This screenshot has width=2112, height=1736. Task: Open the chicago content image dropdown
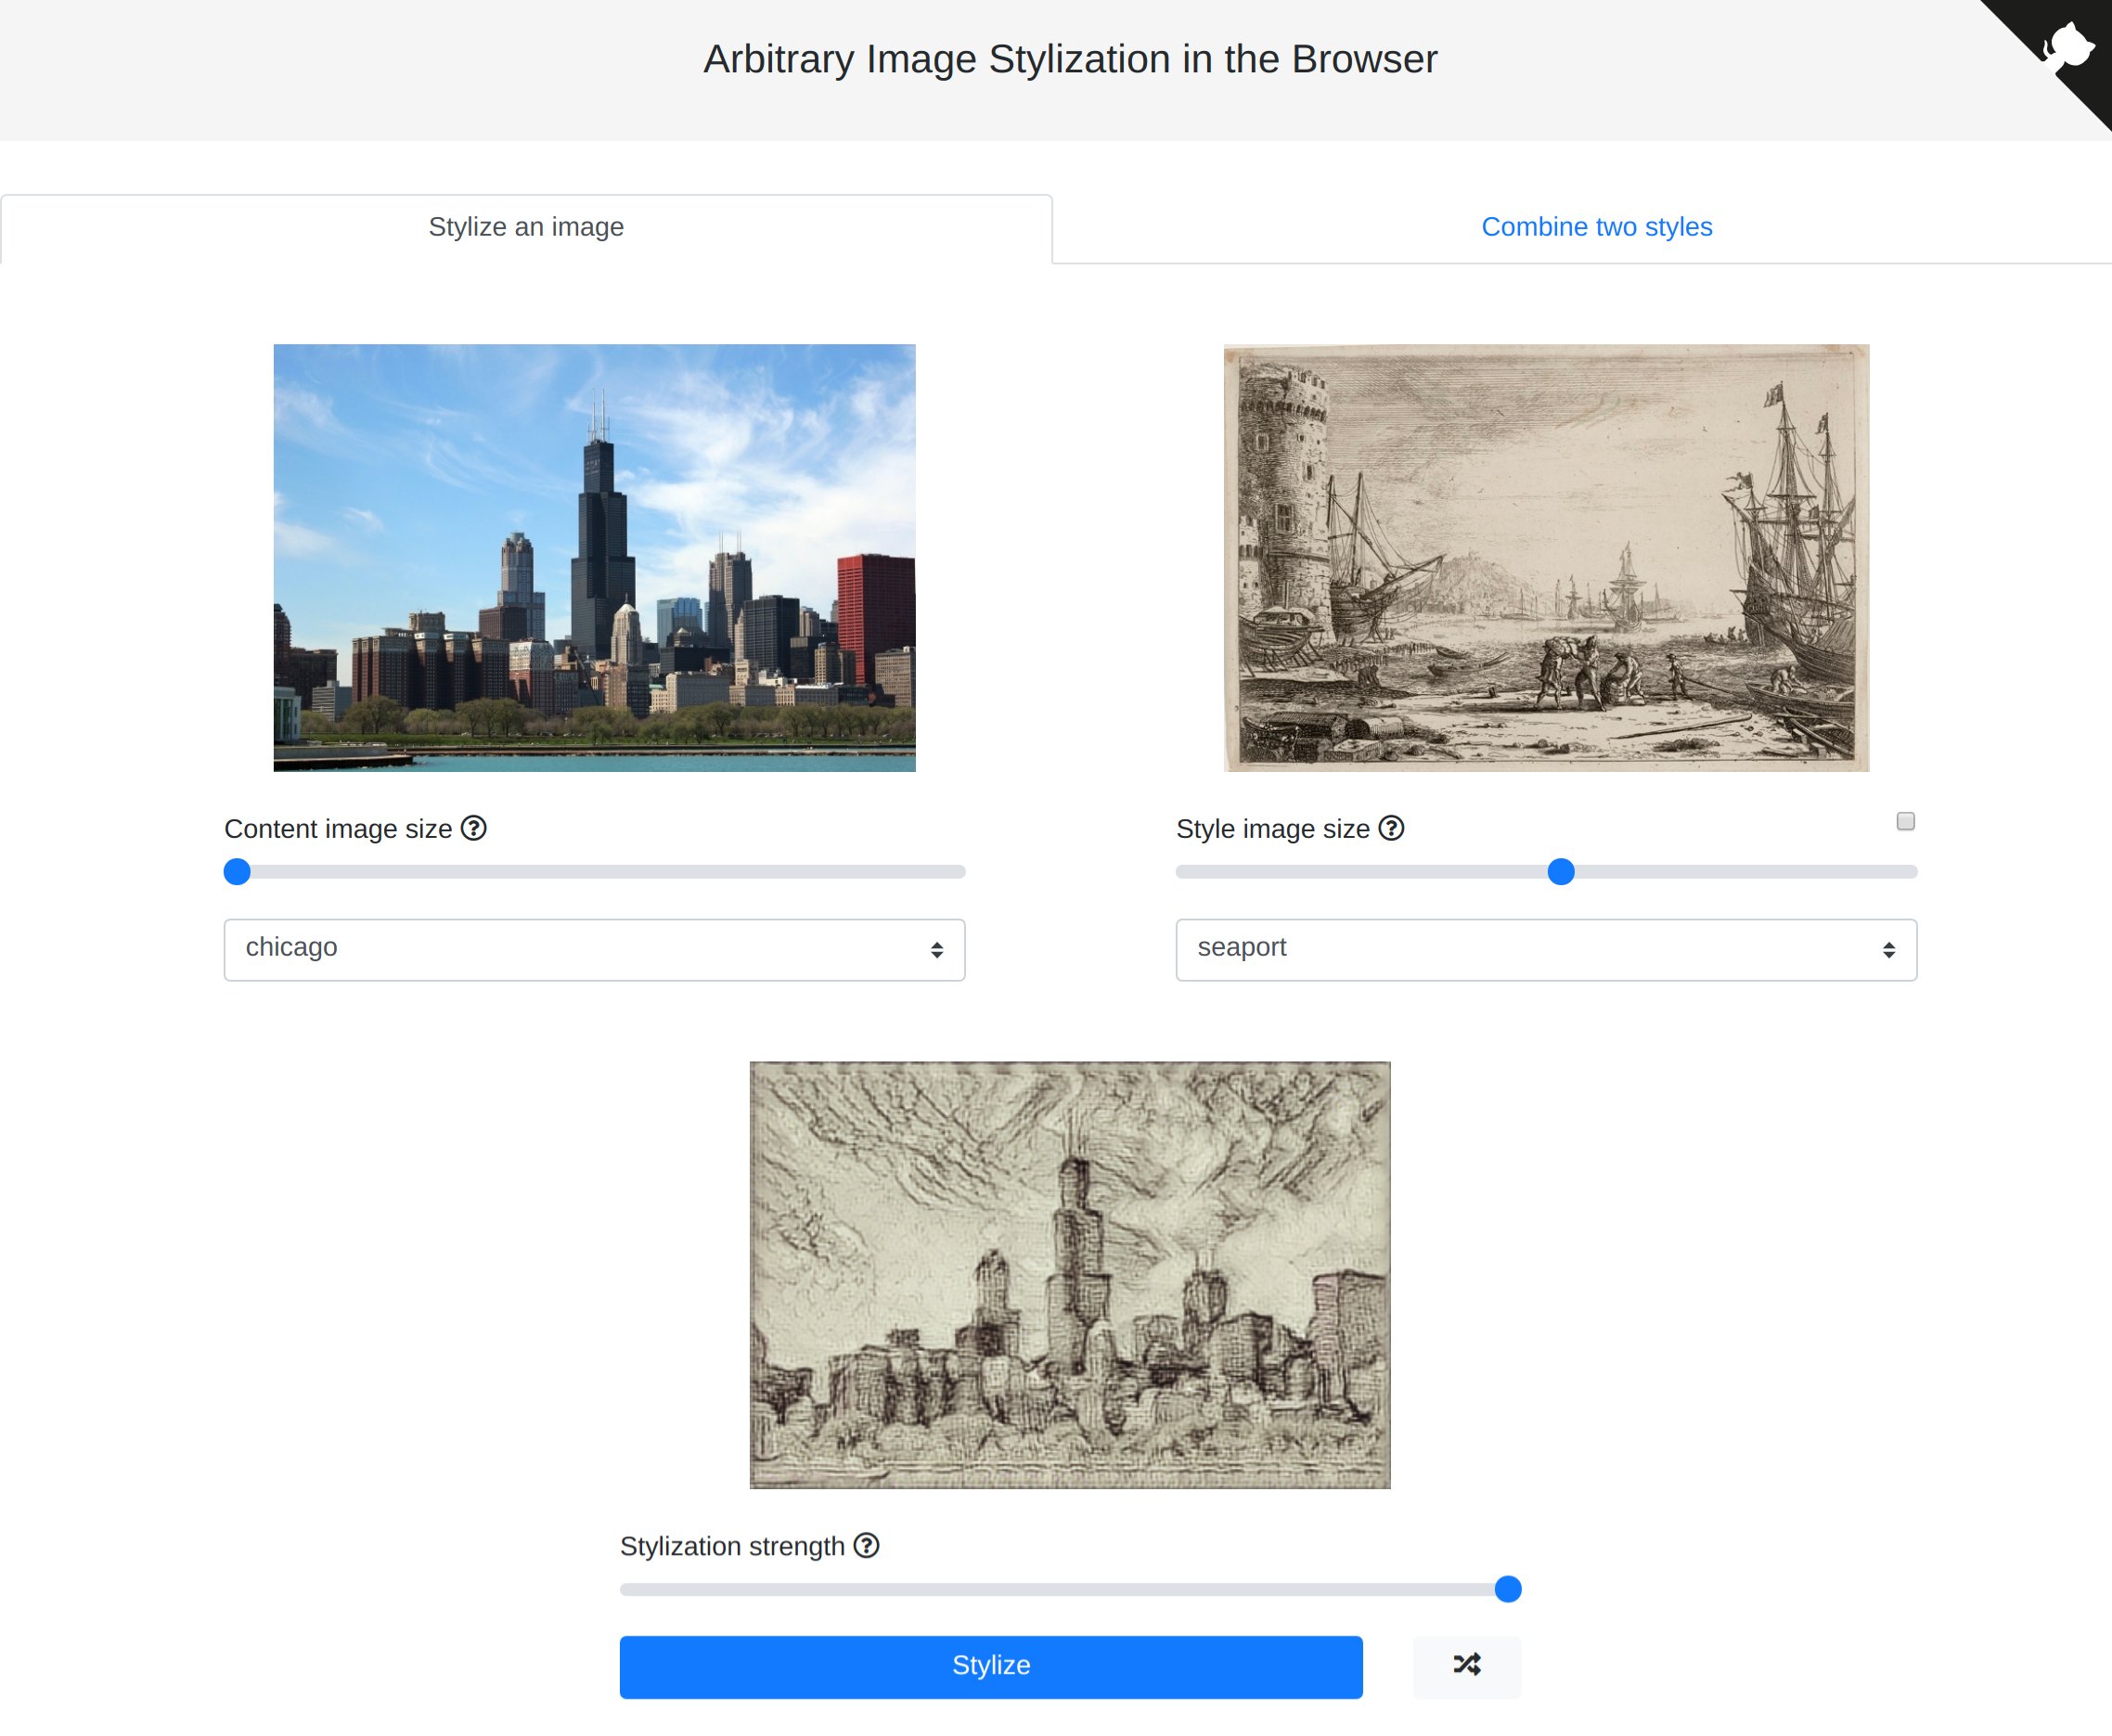(594, 949)
